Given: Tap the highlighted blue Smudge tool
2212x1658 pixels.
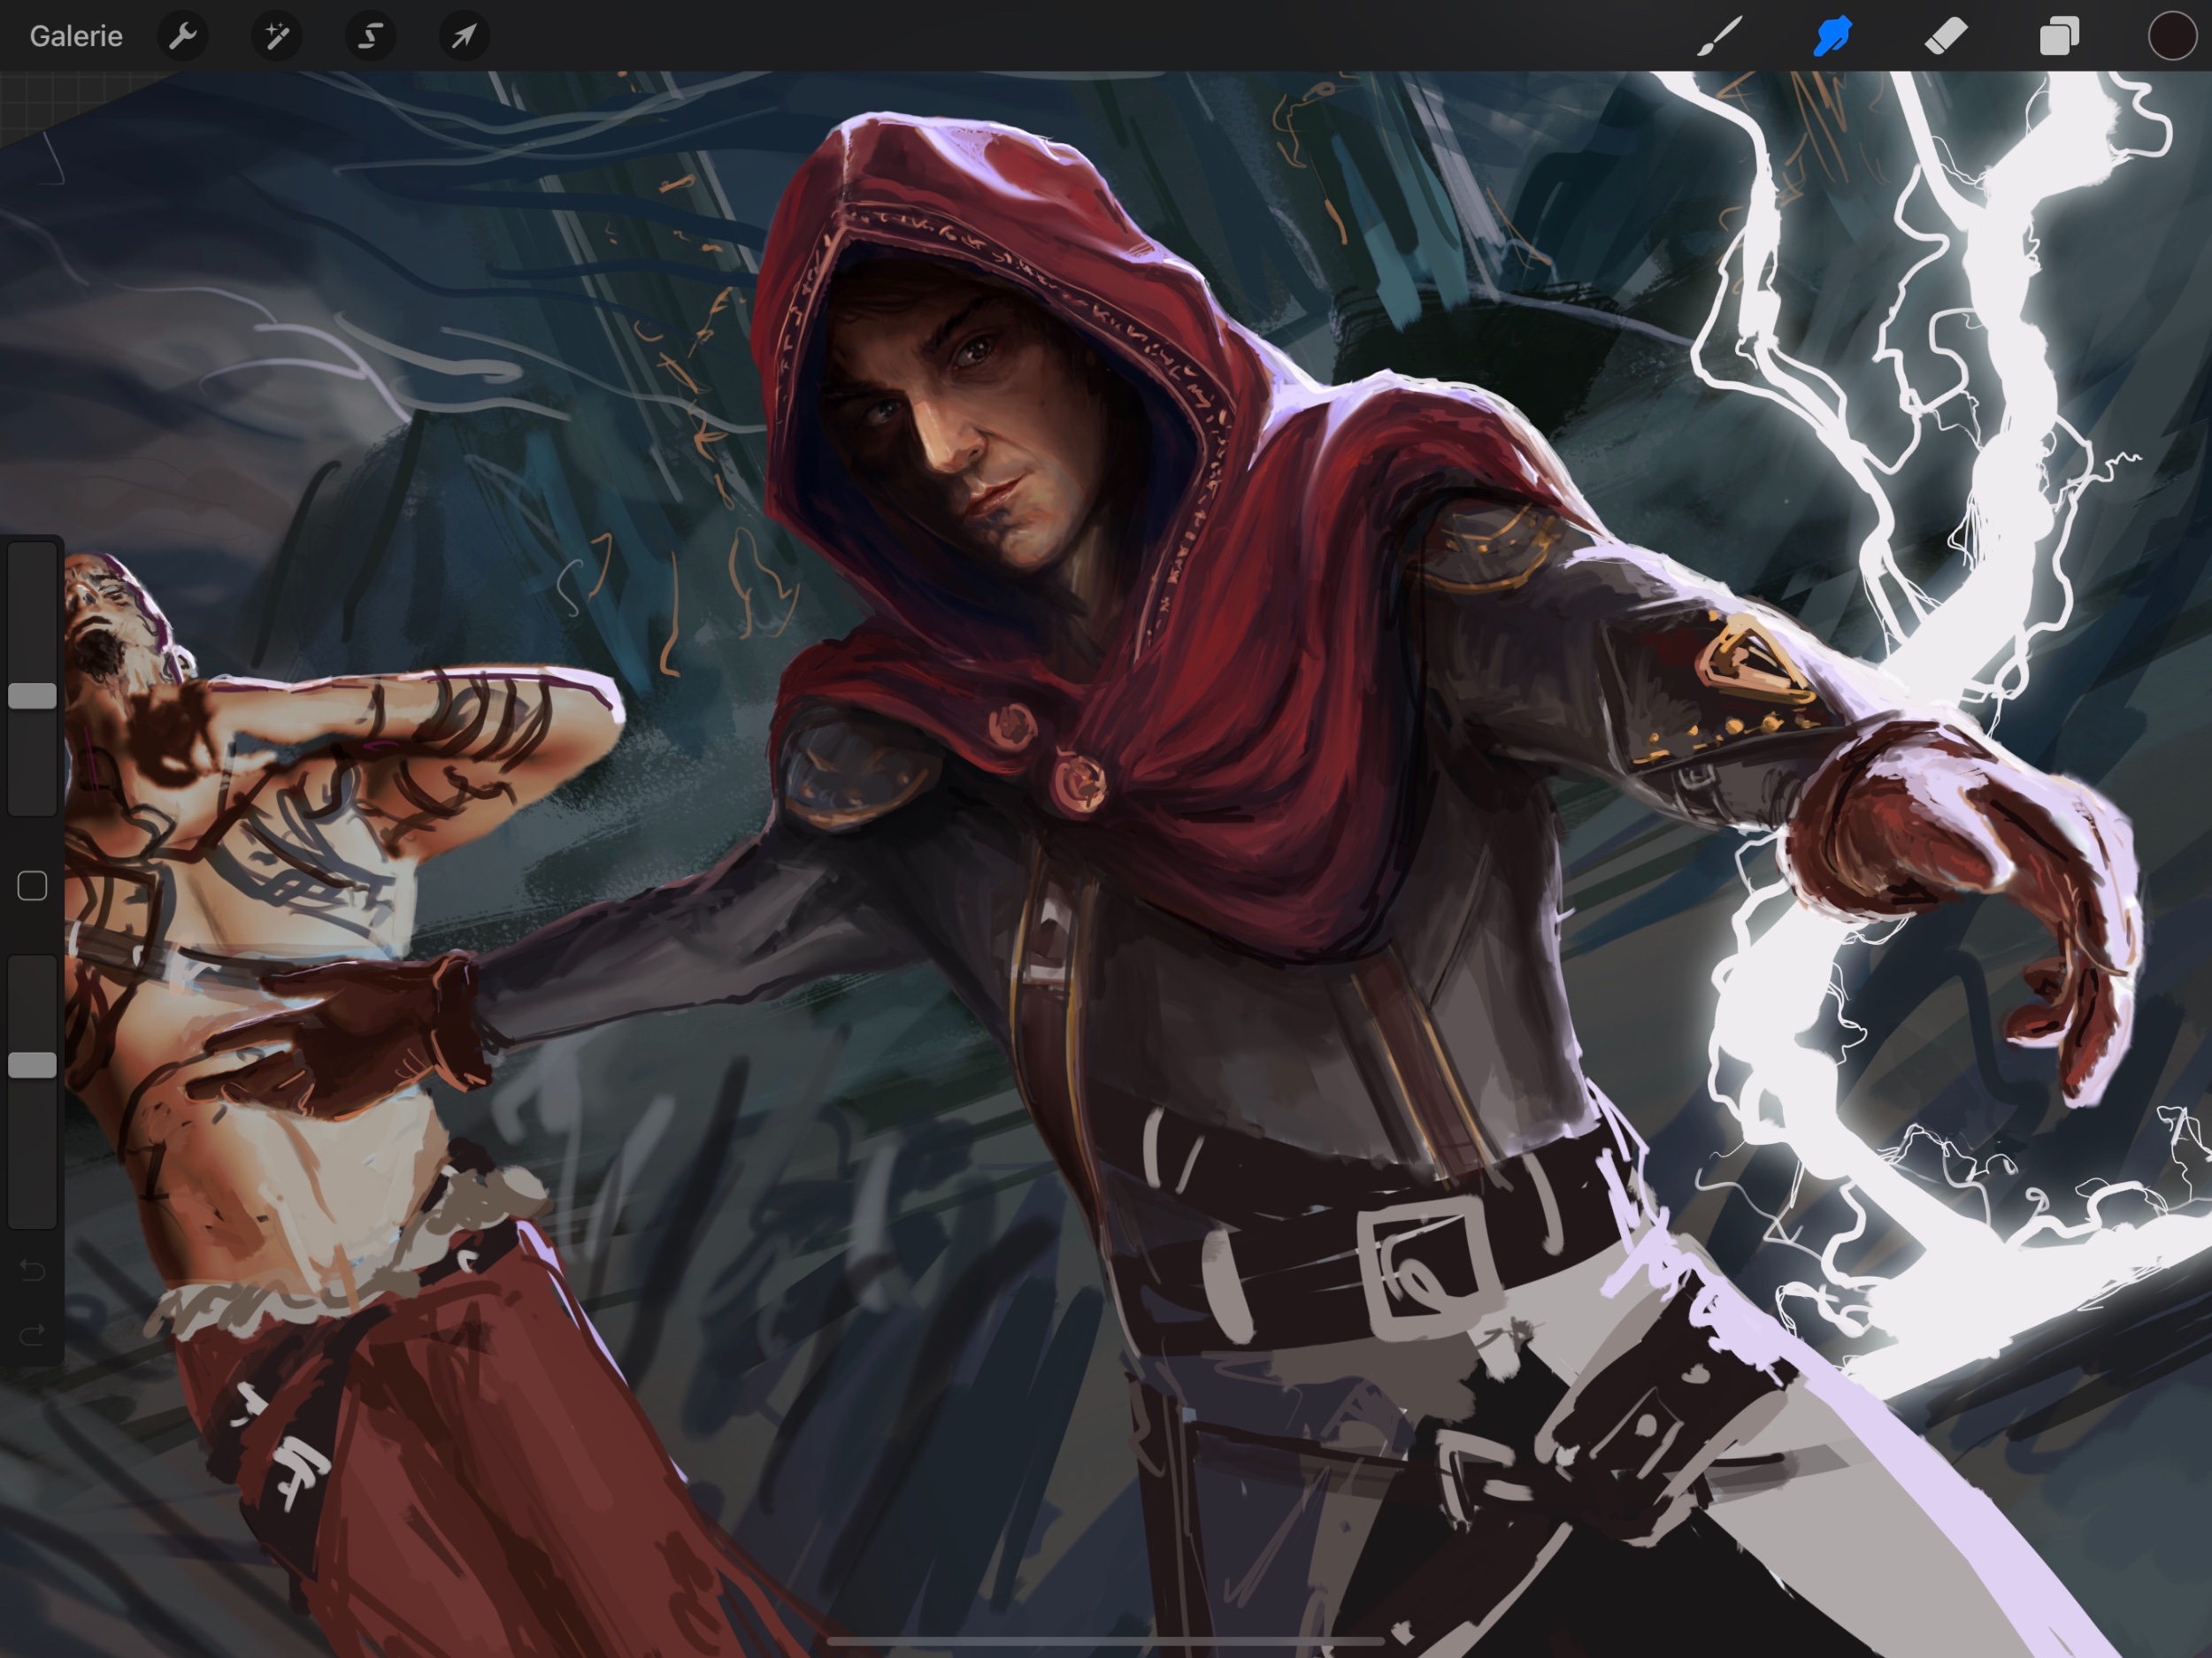Looking at the screenshot, I should (x=1832, y=37).
